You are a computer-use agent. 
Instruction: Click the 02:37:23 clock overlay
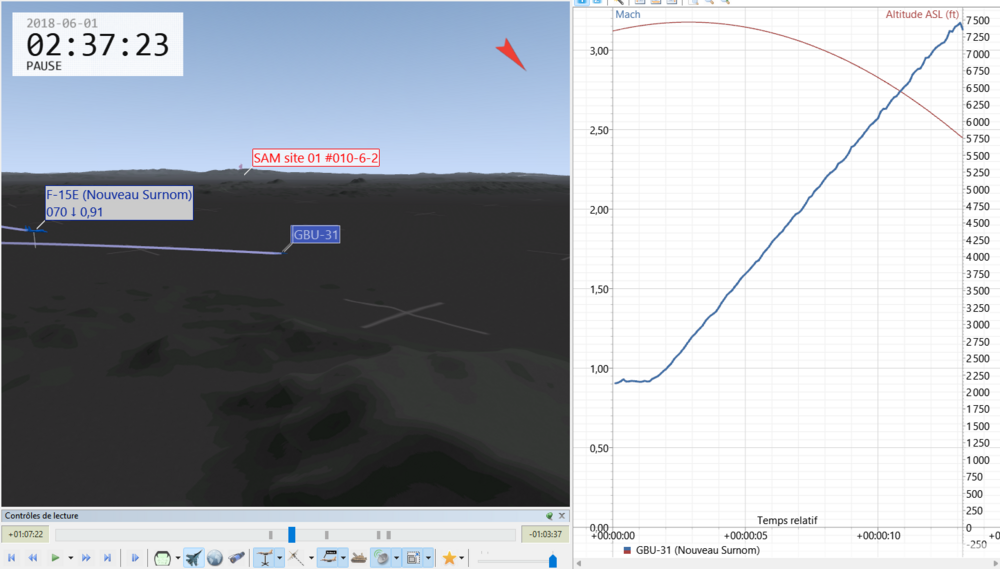98,45
